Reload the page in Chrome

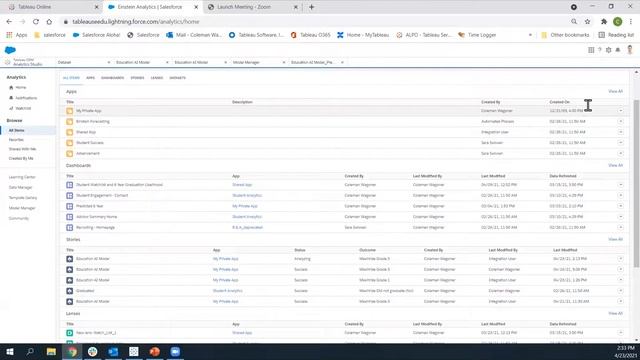coord(36,22)
